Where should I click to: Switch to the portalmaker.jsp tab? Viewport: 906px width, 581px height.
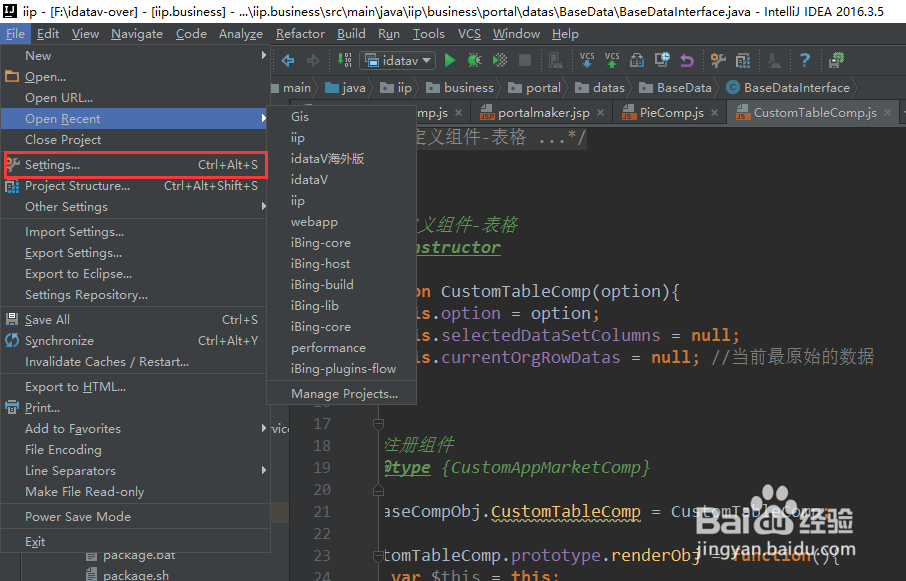point(544,113)
